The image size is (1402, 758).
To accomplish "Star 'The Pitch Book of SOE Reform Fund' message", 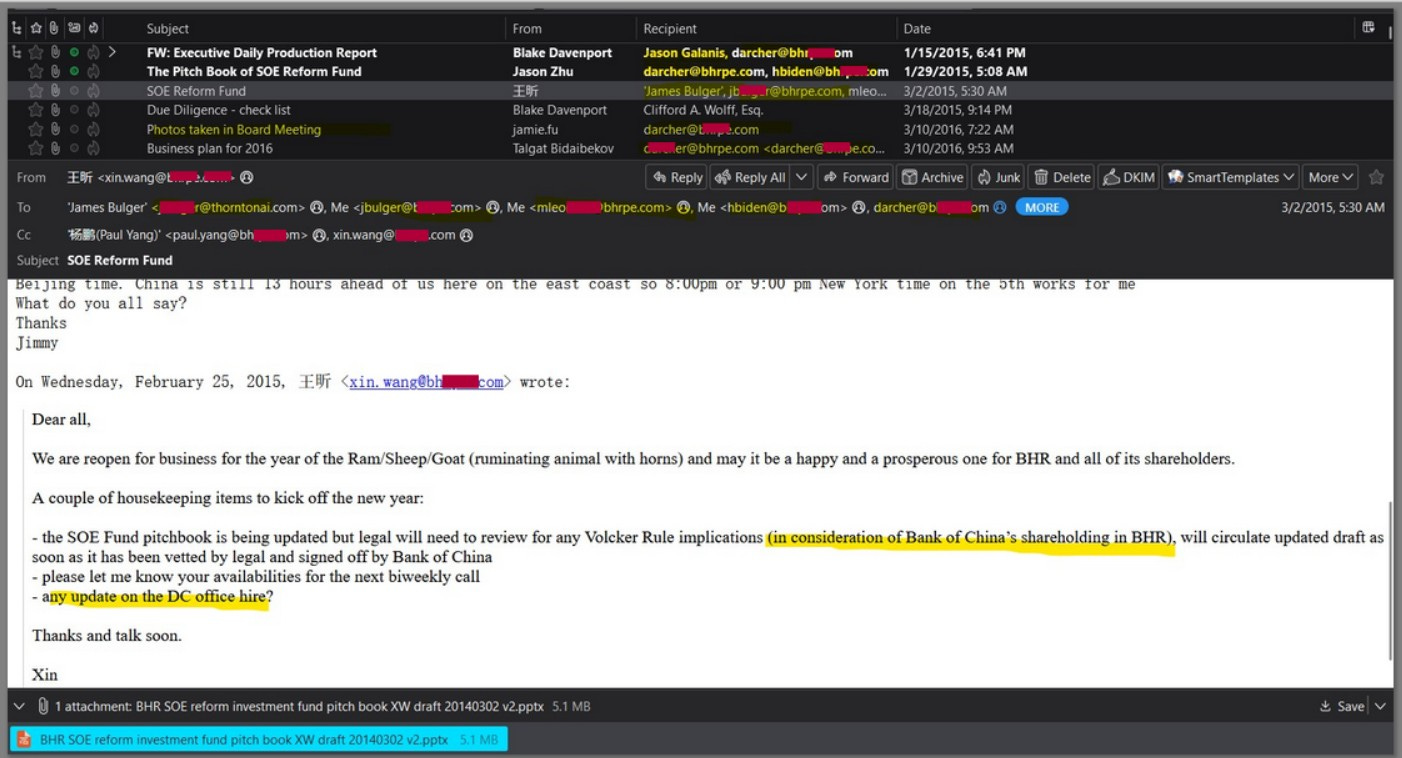I will [x=35, y=71].
